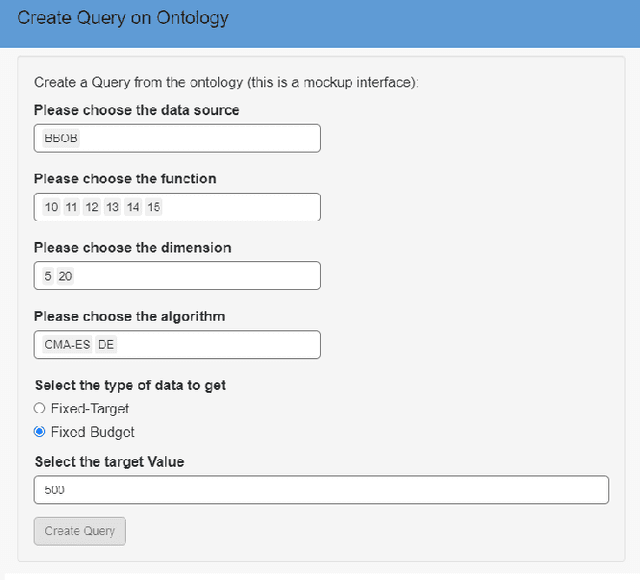Click function tag 12

click(x=92, y=207)
